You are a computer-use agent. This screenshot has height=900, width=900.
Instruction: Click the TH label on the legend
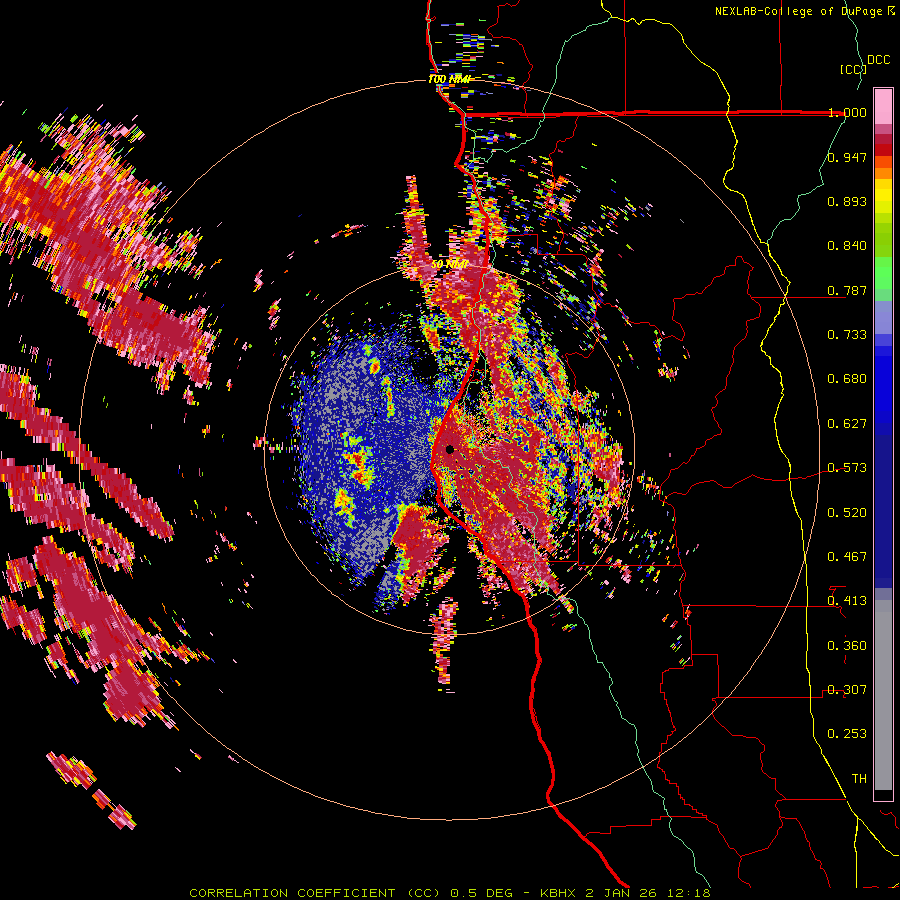click(x=859, y=778)
